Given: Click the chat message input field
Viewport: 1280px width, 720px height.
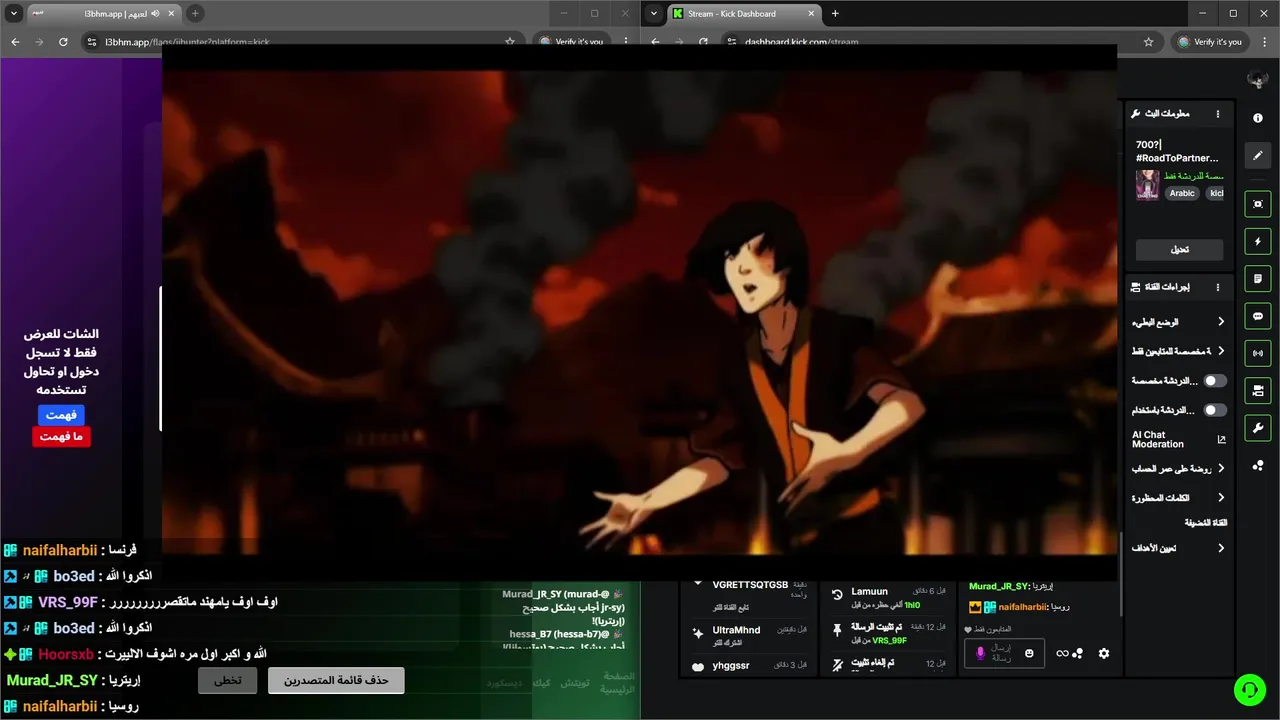Looking at the screenshot, I should pos(1005,653).
